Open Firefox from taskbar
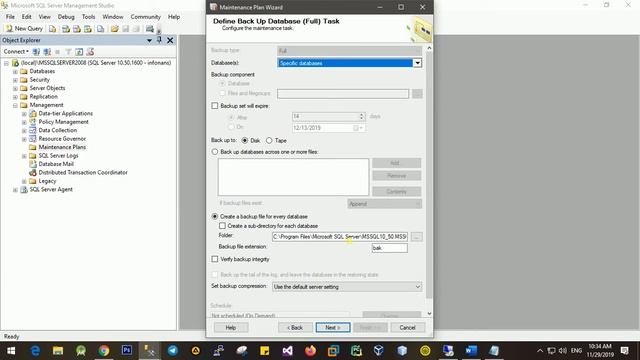Viewport: 640px width, 360px height. tap(310, 351)
